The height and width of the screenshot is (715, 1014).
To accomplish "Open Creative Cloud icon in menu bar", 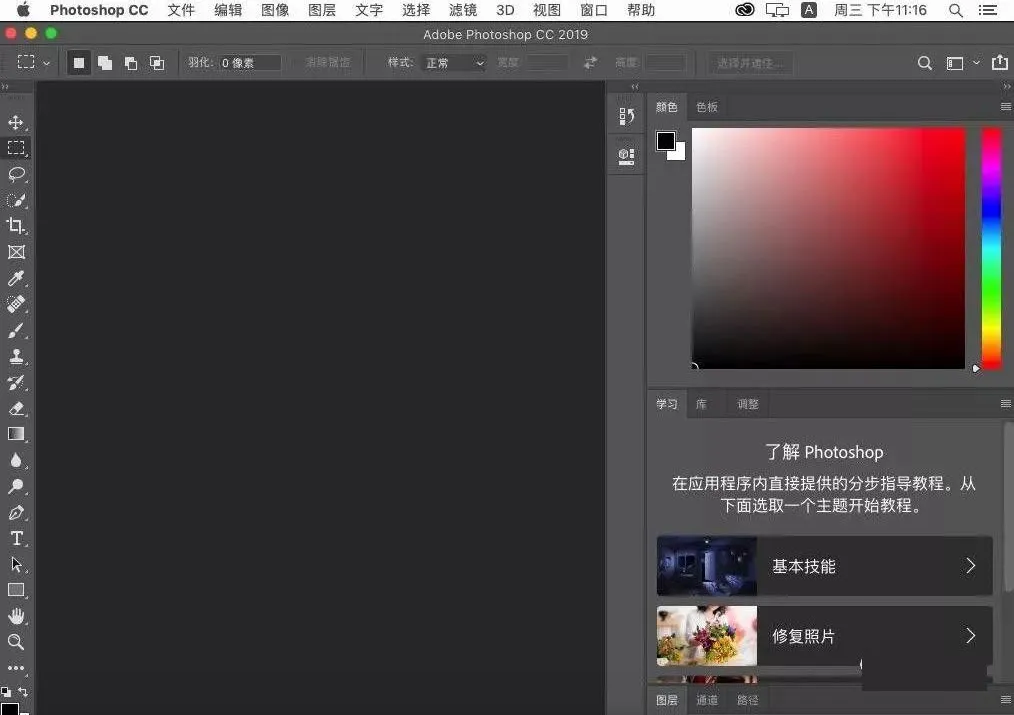I will point(744,10).
